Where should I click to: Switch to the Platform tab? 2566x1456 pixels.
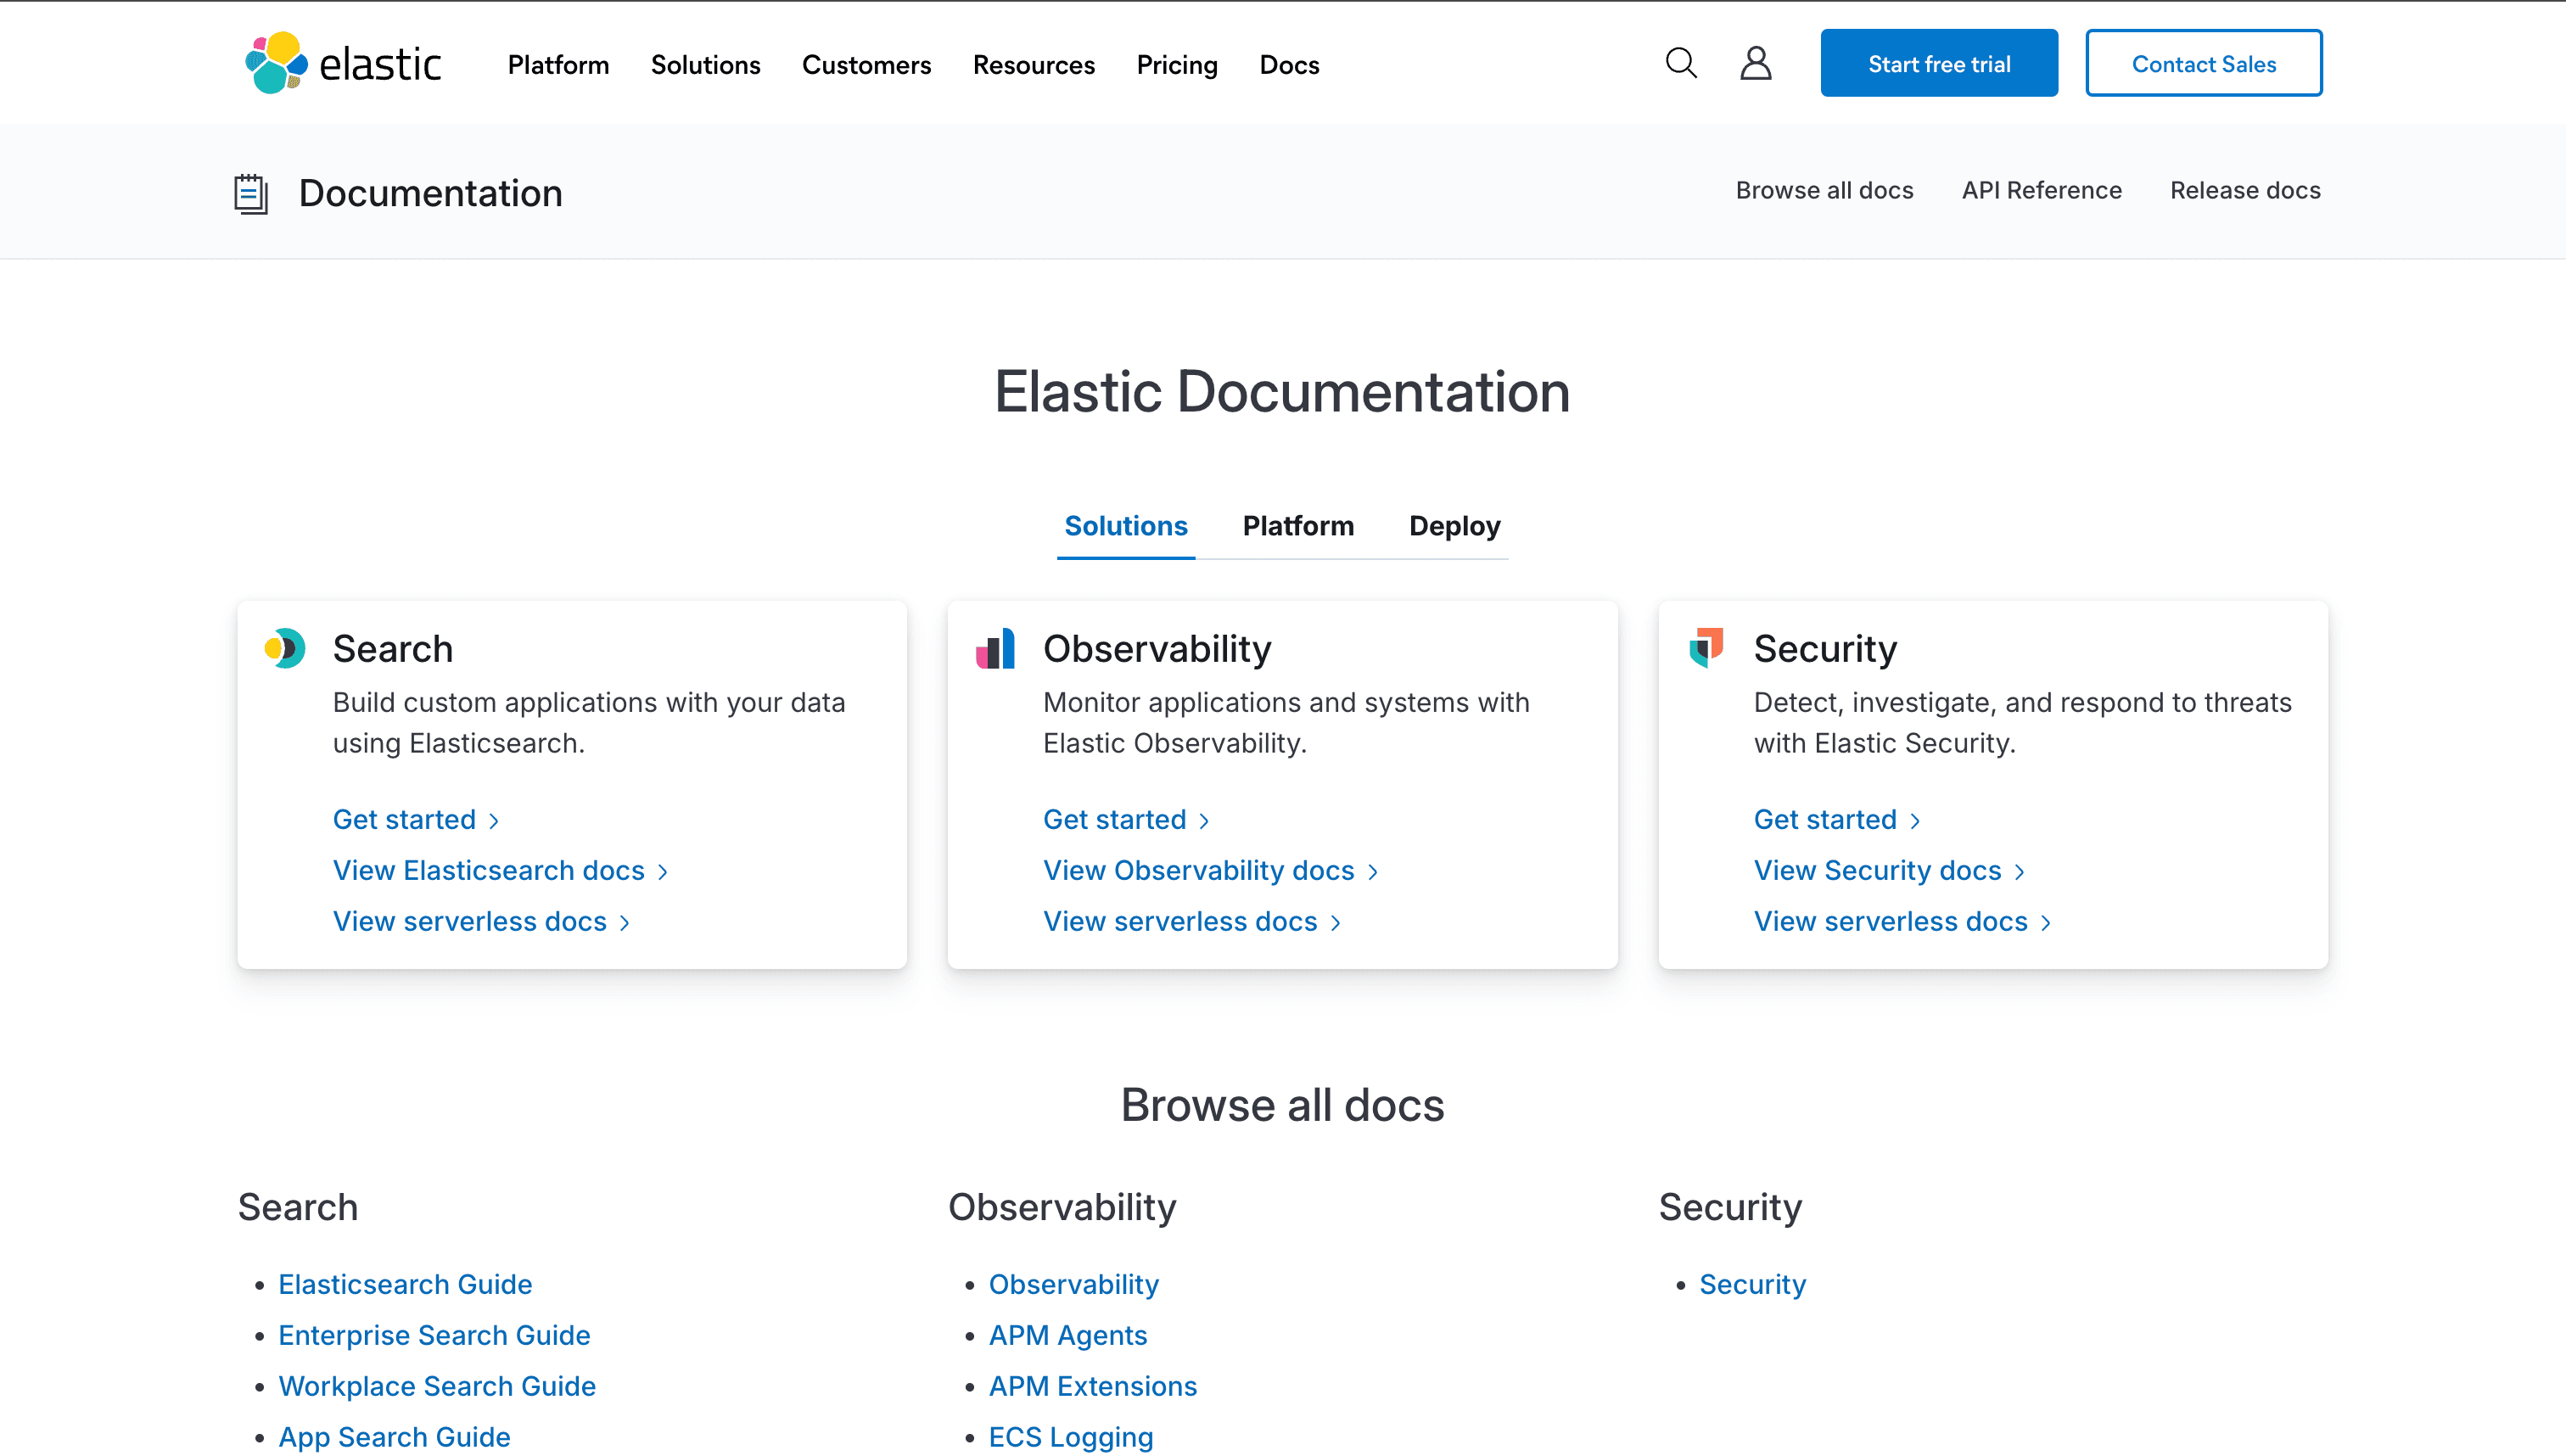[1298, 526]
